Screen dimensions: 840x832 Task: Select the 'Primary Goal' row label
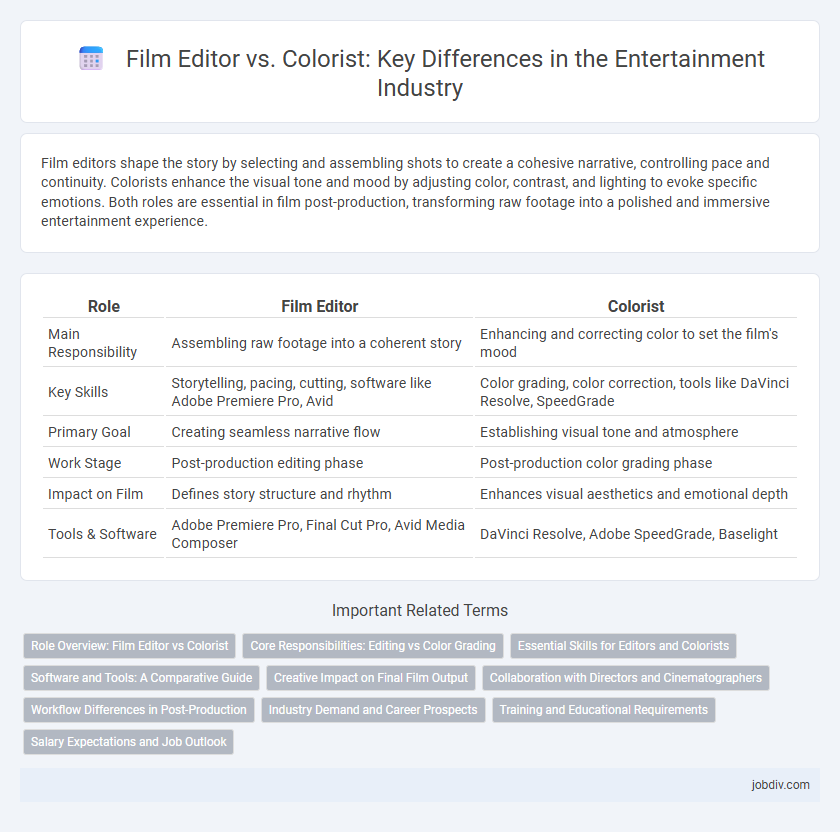[x=103, y=432]
